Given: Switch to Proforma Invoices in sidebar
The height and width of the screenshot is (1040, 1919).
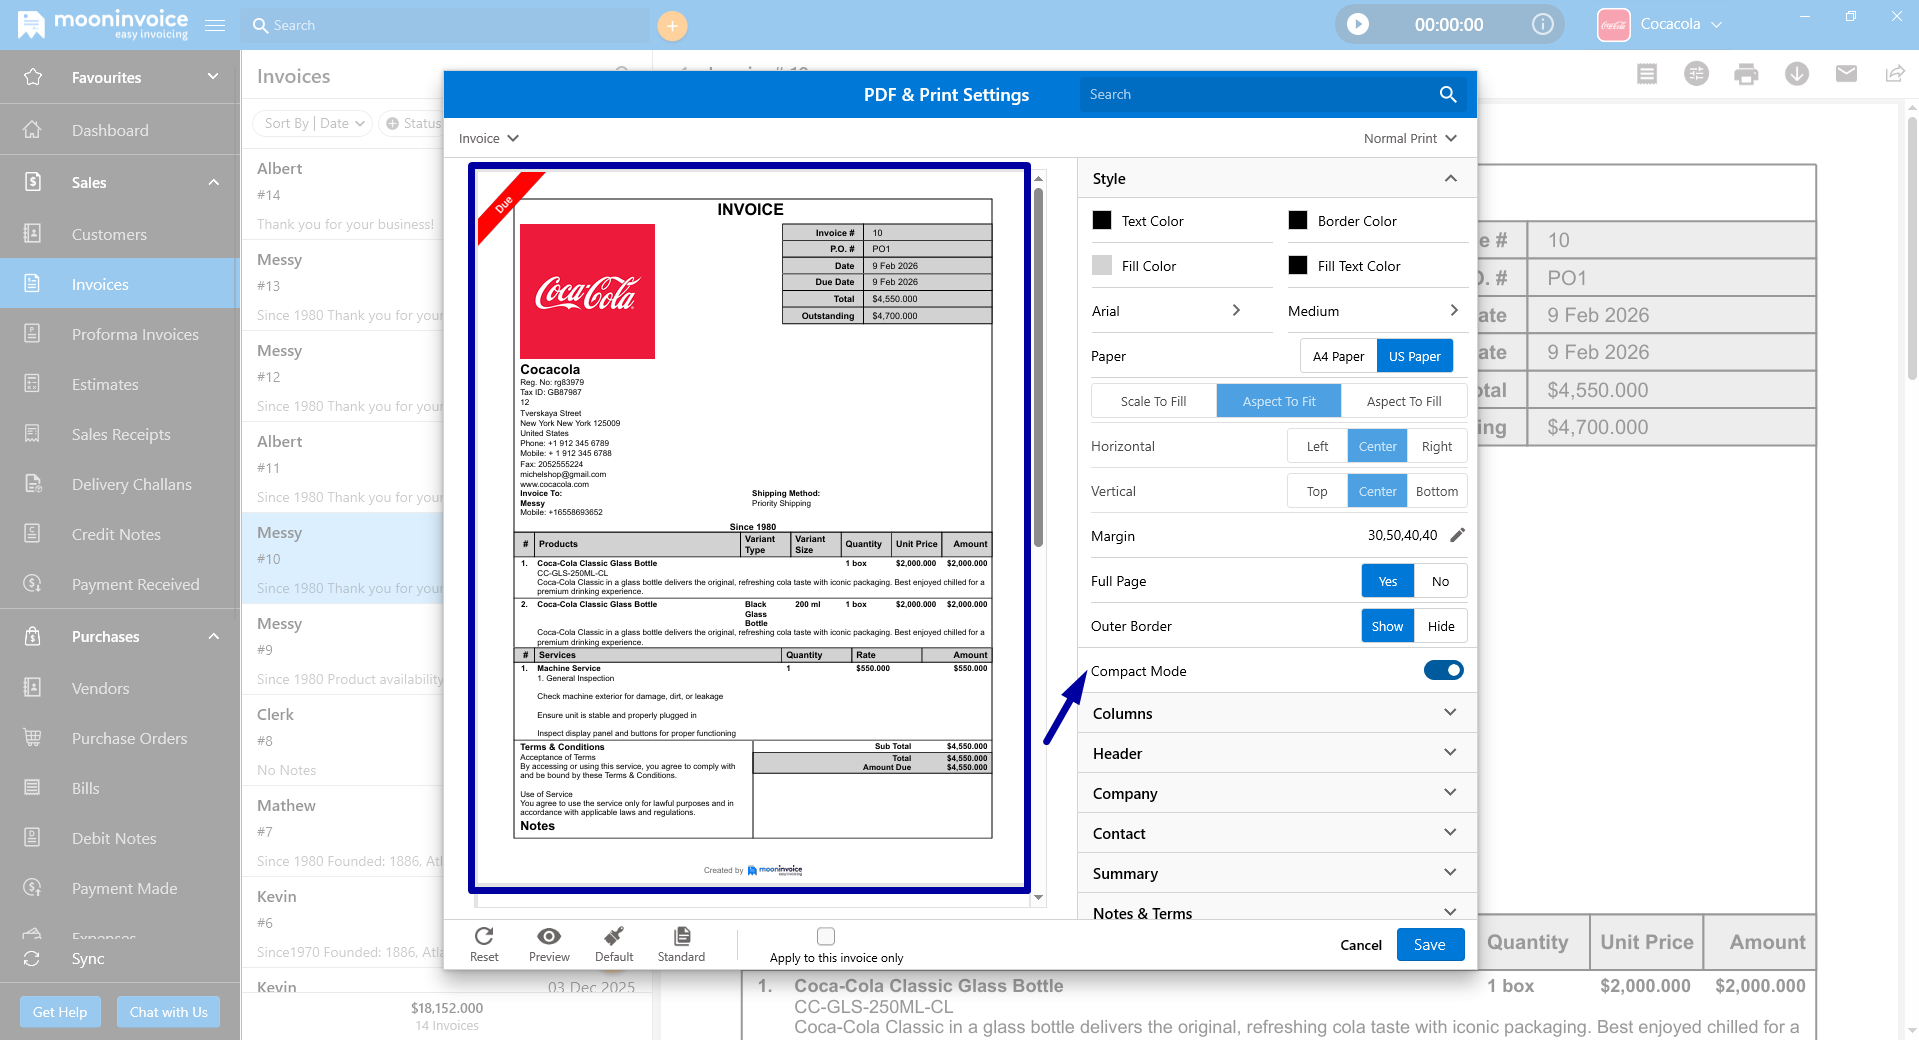Looking at the screenshot, I should point(134,334).
